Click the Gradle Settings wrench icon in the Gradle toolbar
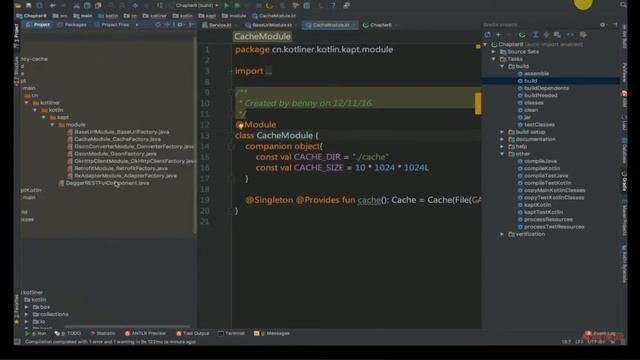This screenshot has width=640, height=360. pos(583,35)
